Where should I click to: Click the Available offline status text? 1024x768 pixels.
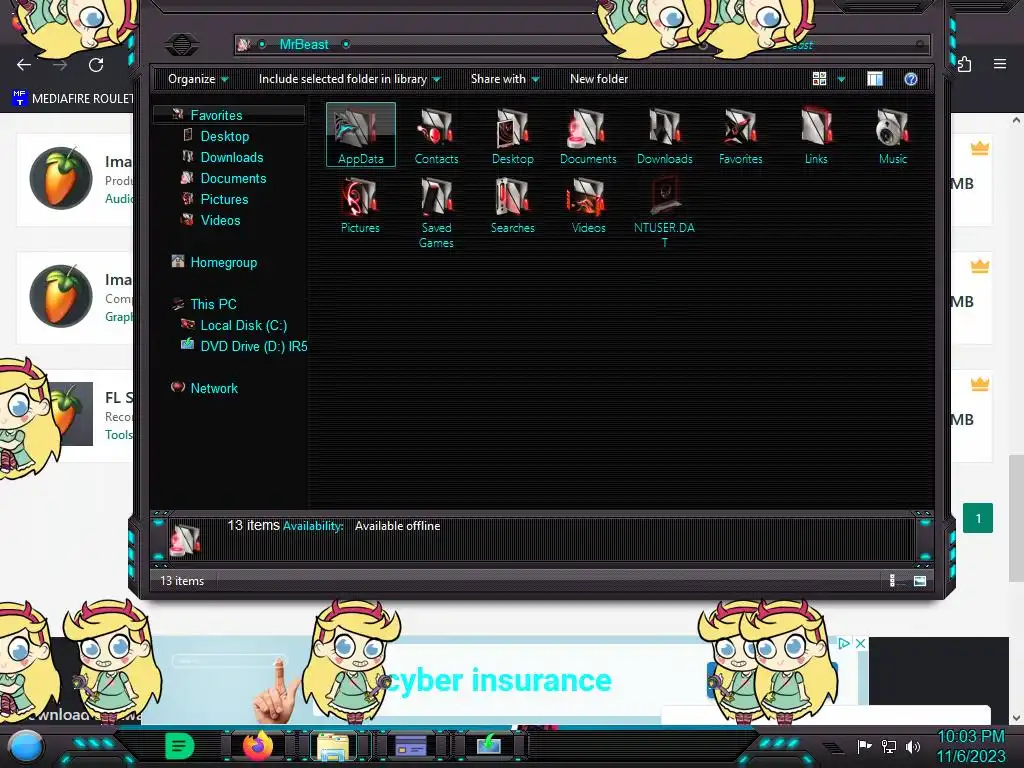397,526
